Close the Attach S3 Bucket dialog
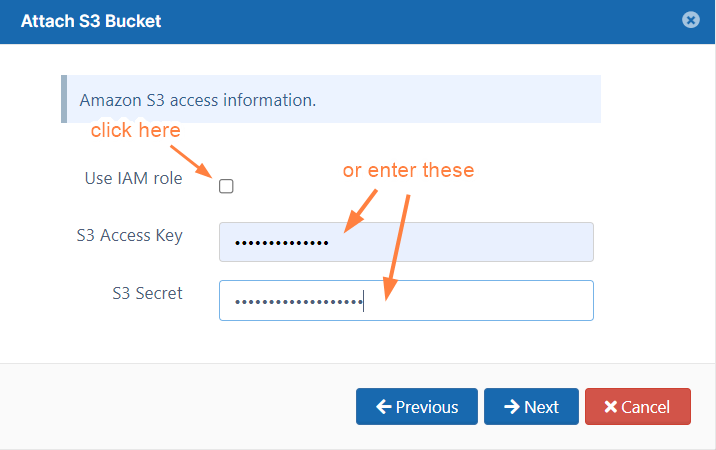716x450 pixels. coord(690,20)
